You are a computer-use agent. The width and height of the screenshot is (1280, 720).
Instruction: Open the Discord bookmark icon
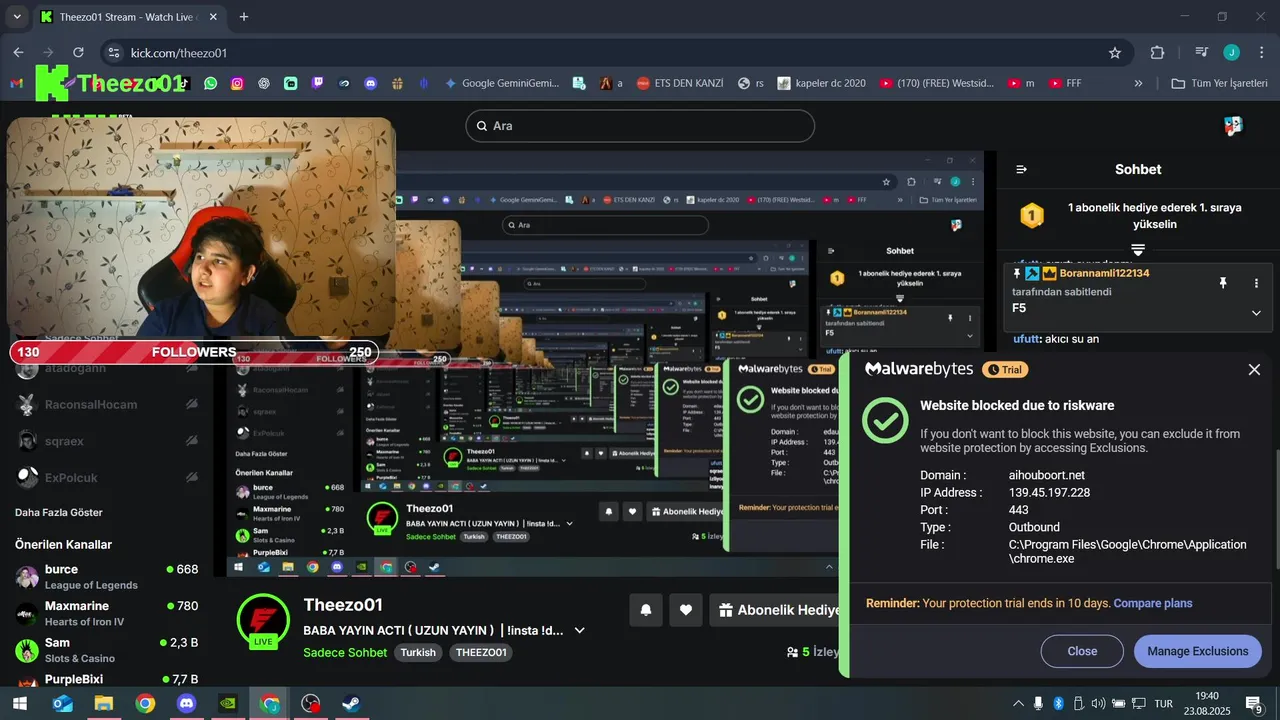tap(371, 83)
